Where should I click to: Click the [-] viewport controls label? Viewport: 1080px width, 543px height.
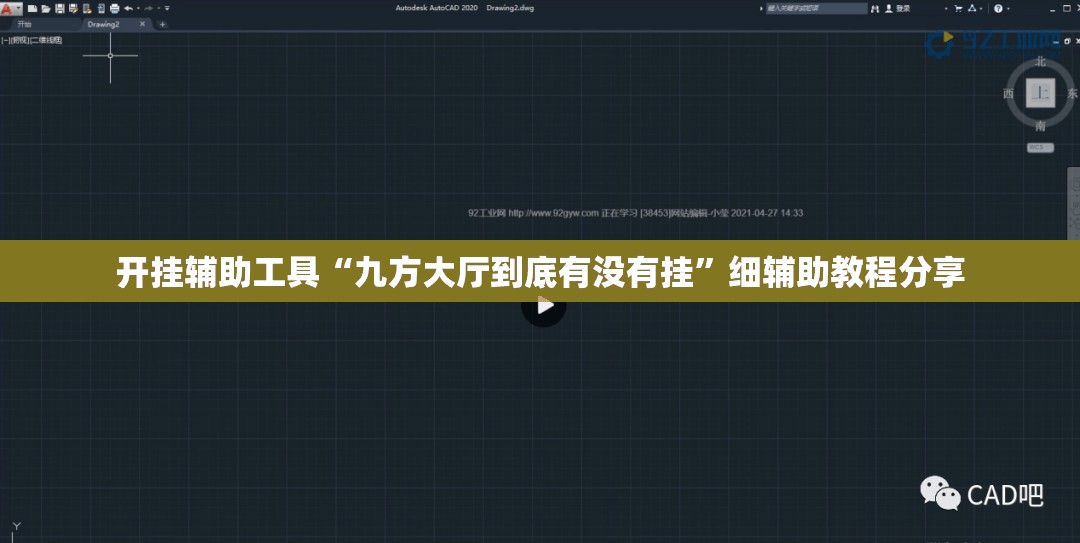6,40
